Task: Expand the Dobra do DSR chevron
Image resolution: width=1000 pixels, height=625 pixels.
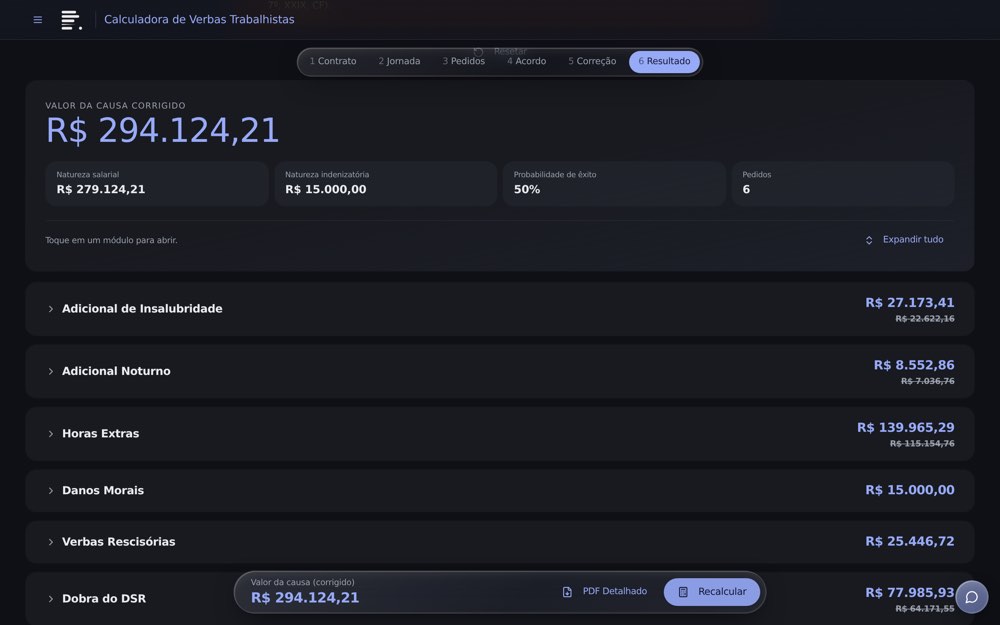Action: point(50,599)
